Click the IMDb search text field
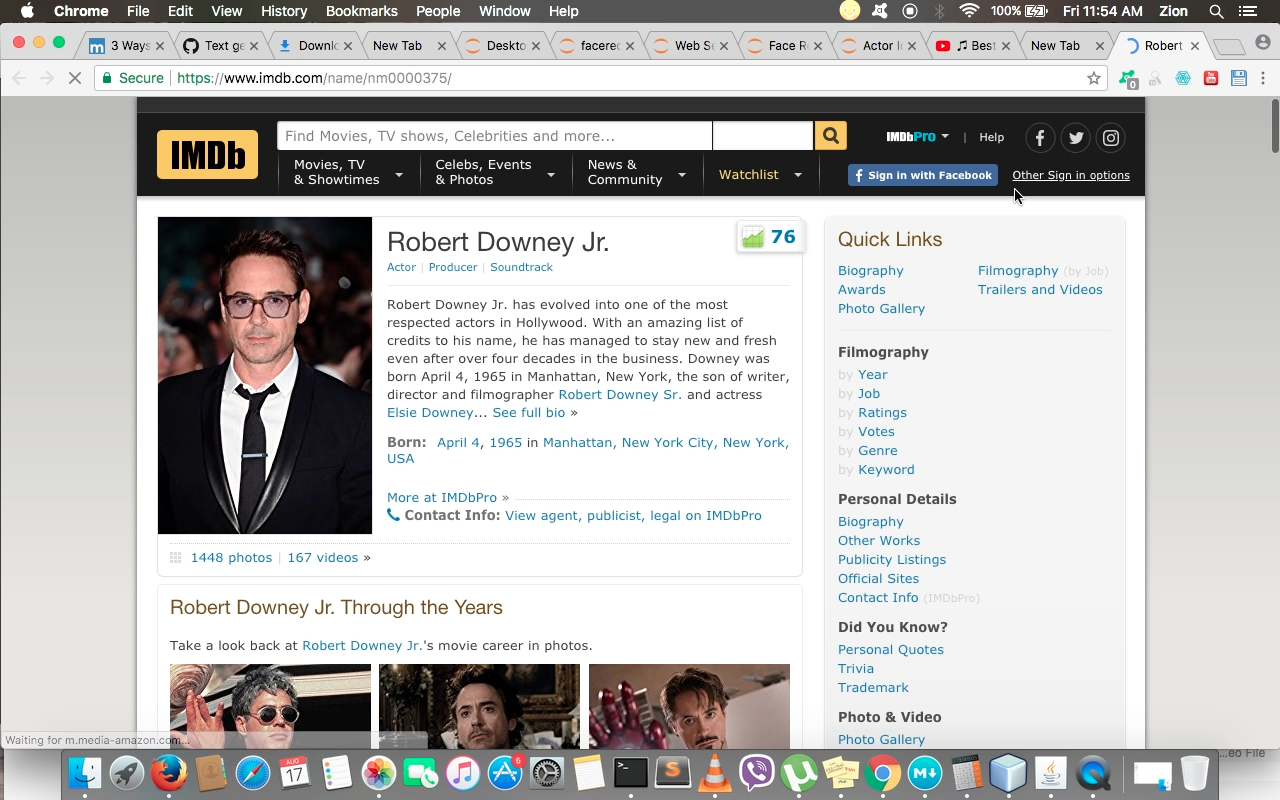 [x=494, y=136]
